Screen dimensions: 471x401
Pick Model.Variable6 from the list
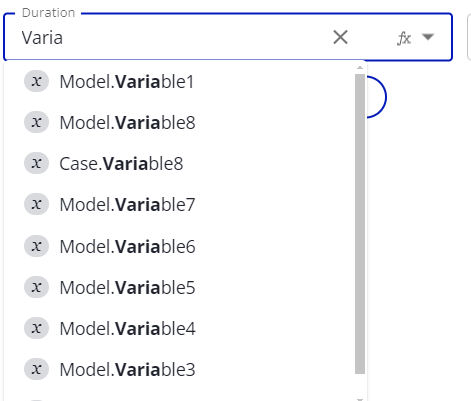pos(185,246)
